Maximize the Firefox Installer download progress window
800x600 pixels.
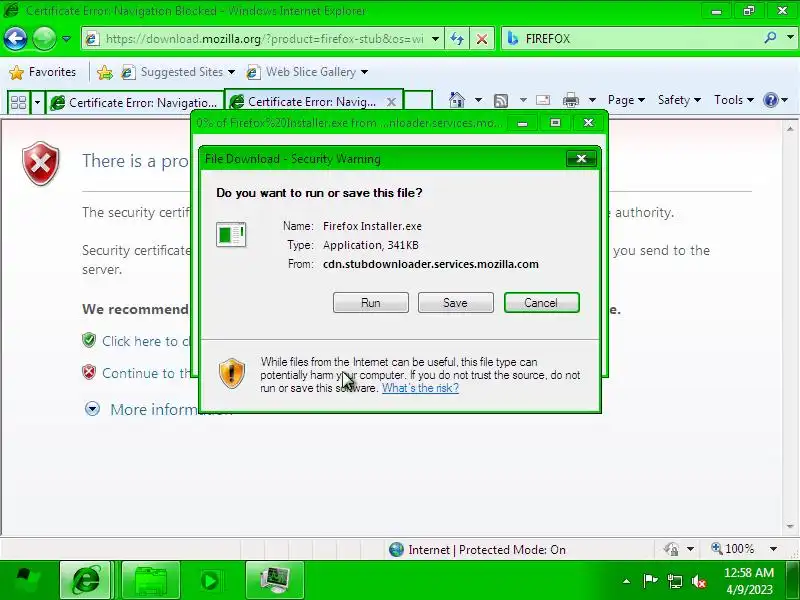click(555, 123)
